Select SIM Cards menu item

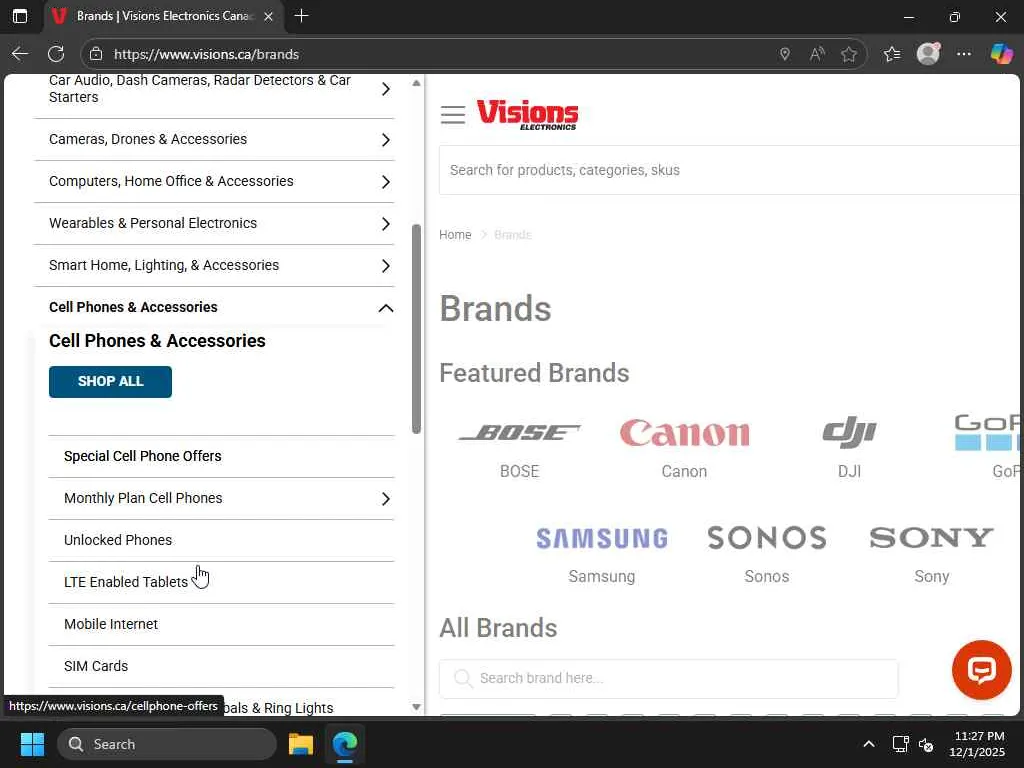(96, 667)
